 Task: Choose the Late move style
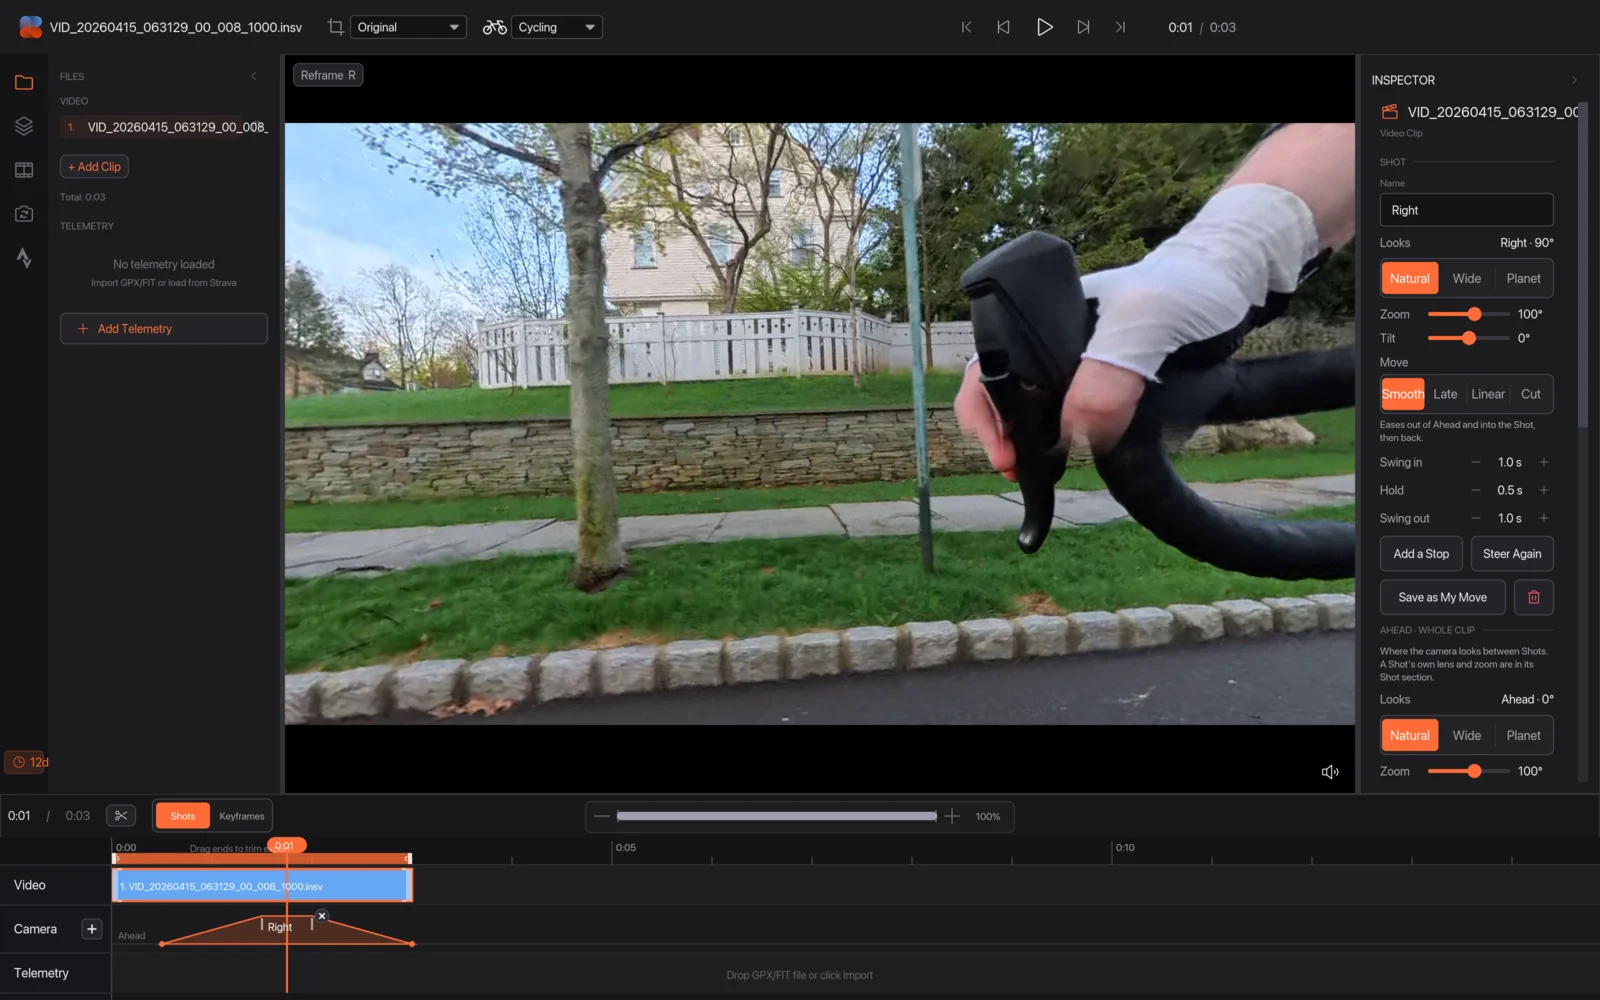click(1445, 394)
